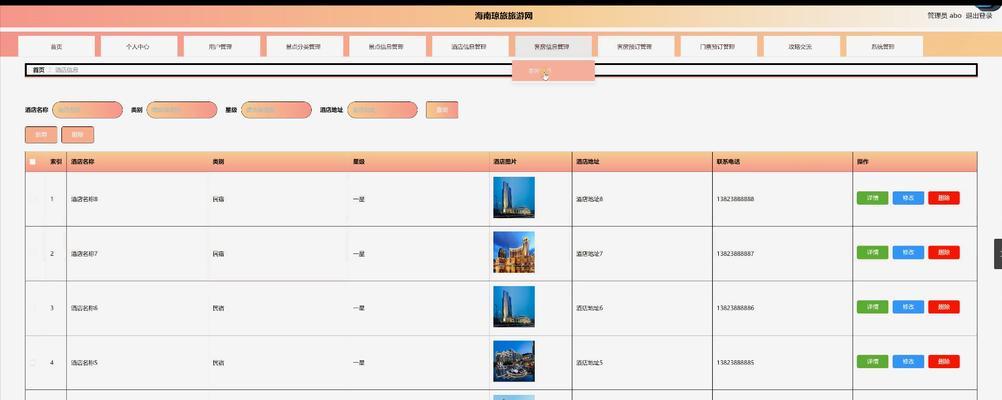Focus the 星级 search field
Image resolution: width=1002 pixels, height=400 pixels.
coord(277,110)
